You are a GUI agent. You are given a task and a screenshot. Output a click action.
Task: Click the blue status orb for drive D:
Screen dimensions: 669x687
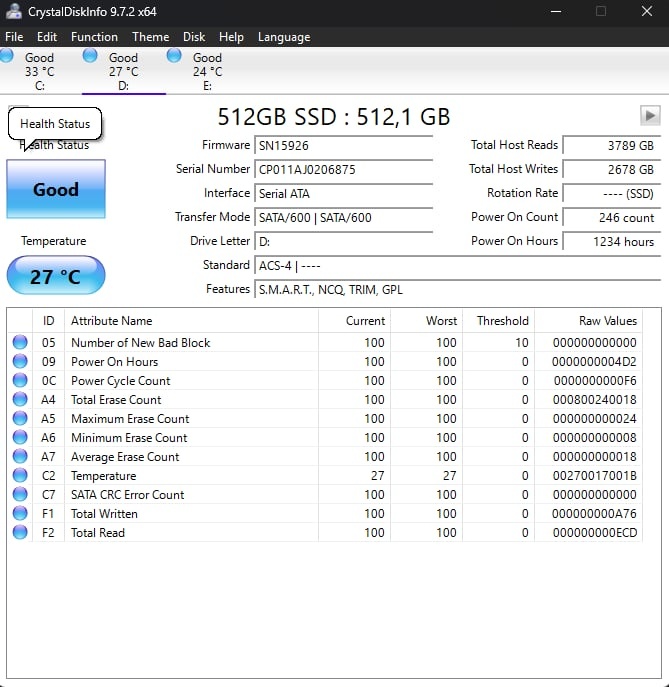90,56
